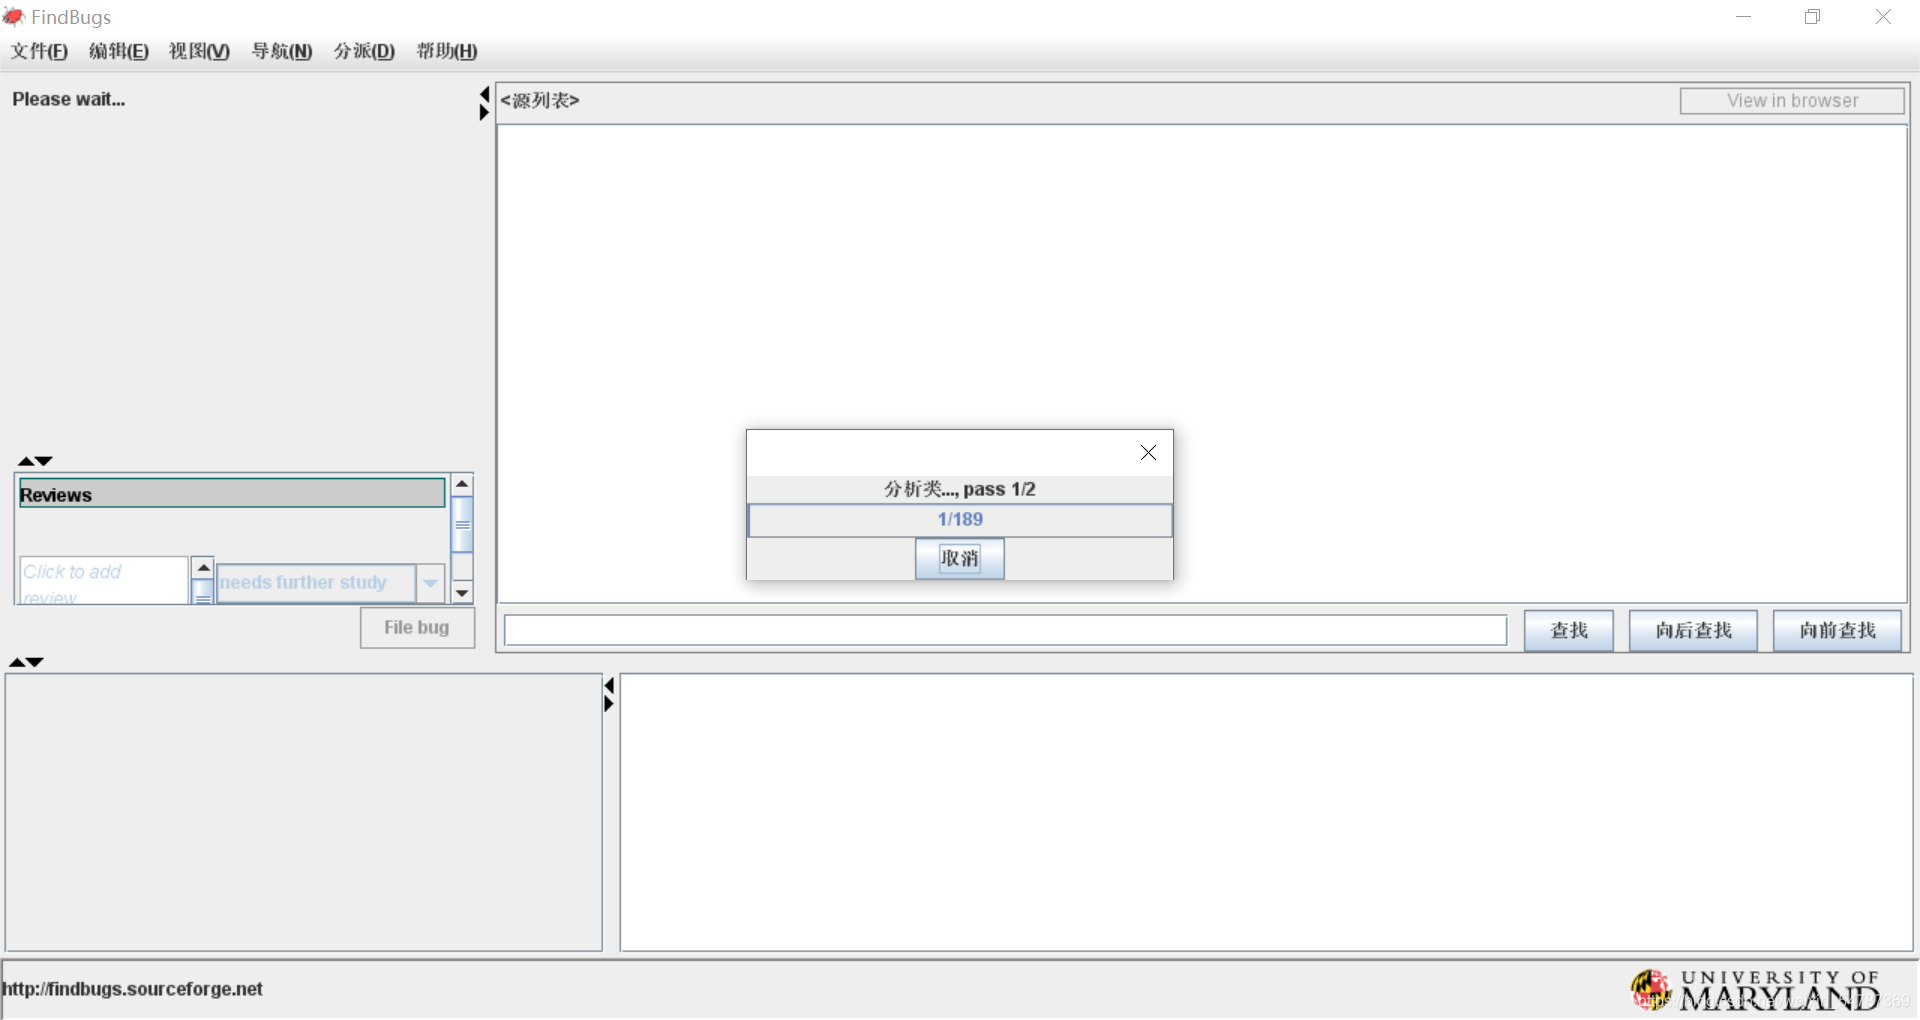
Task: Open the 导航(N) menu
Action: pos(281,51)
